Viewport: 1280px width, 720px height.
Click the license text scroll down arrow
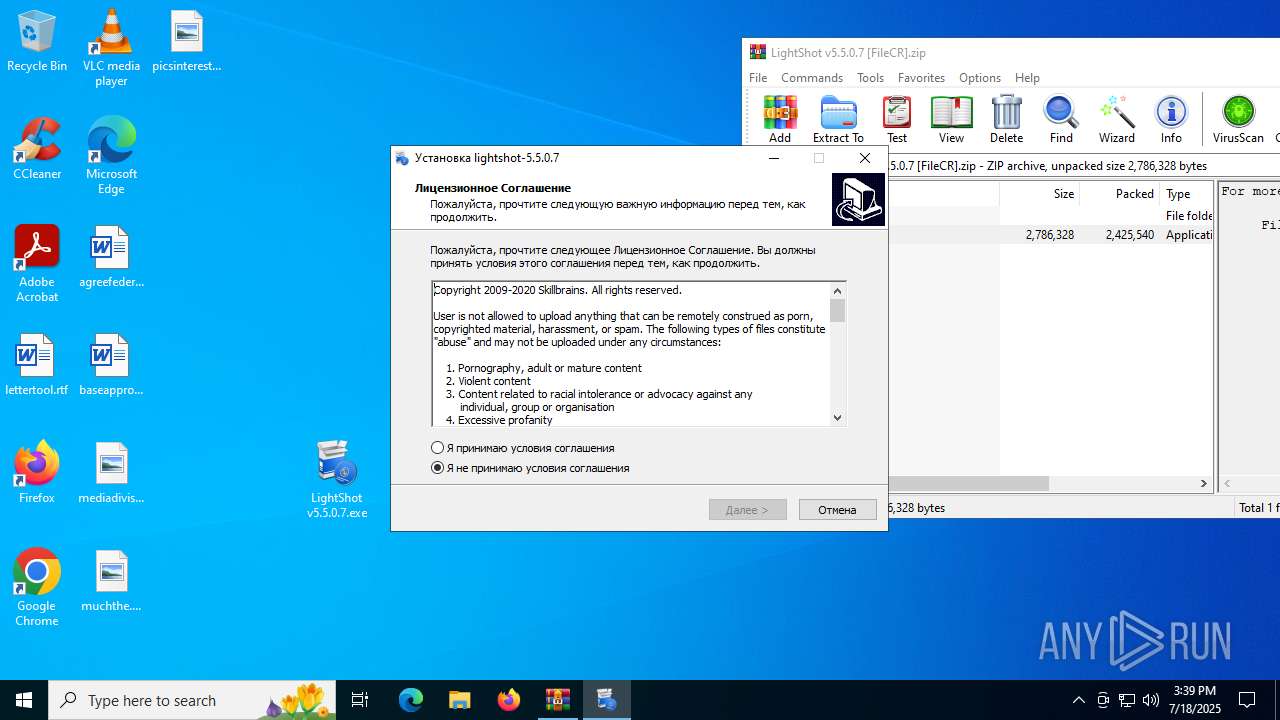[x=838, y=418]
